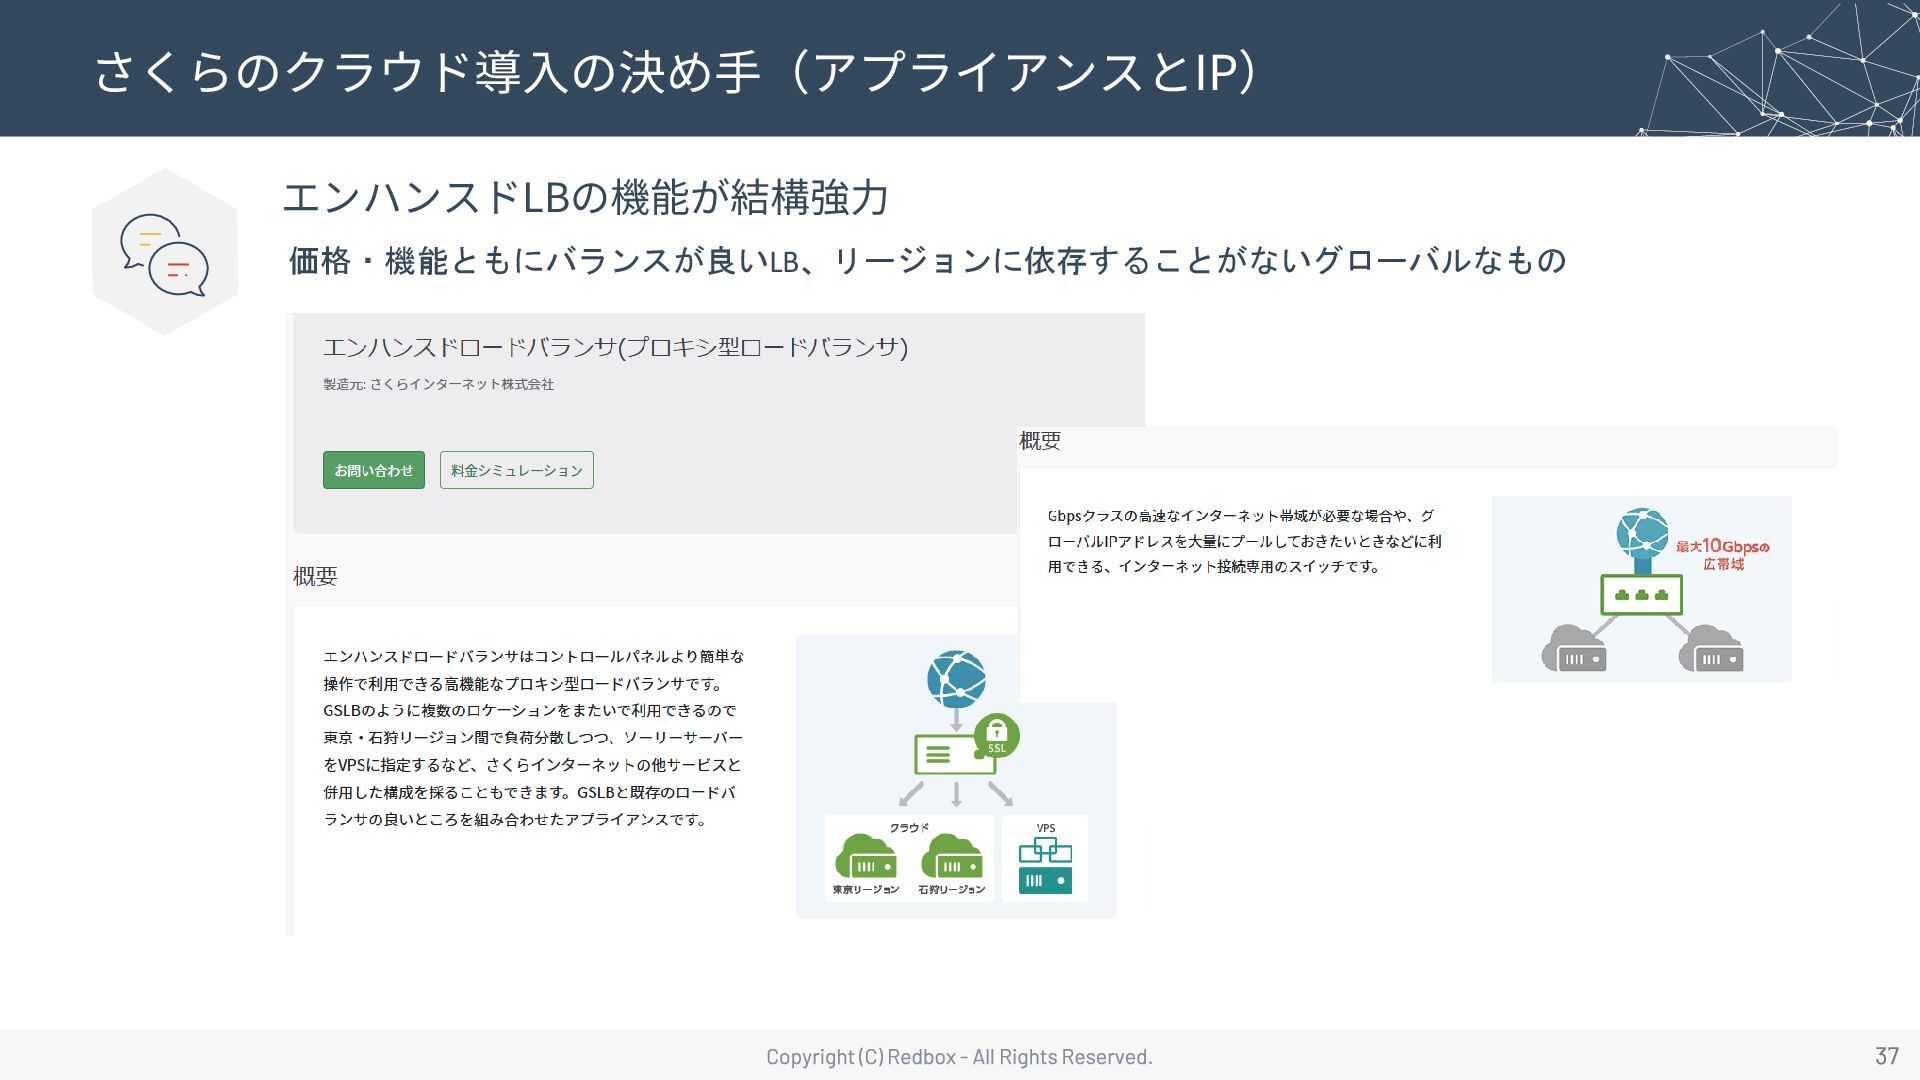1920x1080 pixels.
Task: Click the left 概要 section heading
Action: [315, 576]
